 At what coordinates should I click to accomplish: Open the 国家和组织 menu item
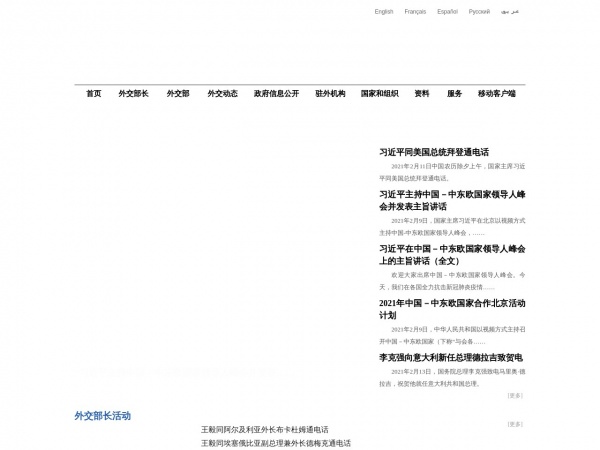pos(379,93)
